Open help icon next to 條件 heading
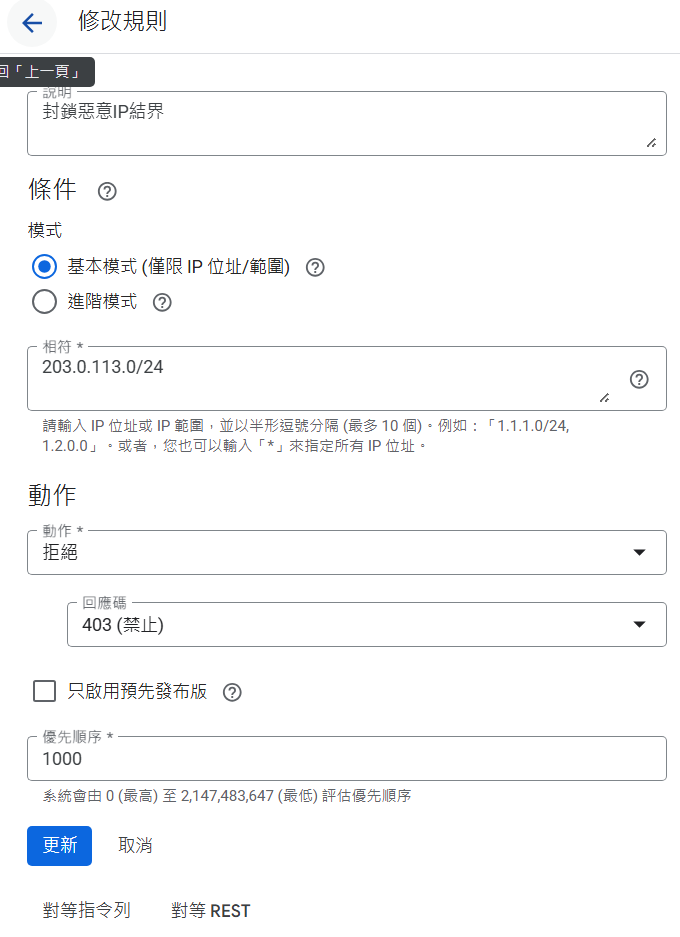680x937 pixels. tap(107, 191)
